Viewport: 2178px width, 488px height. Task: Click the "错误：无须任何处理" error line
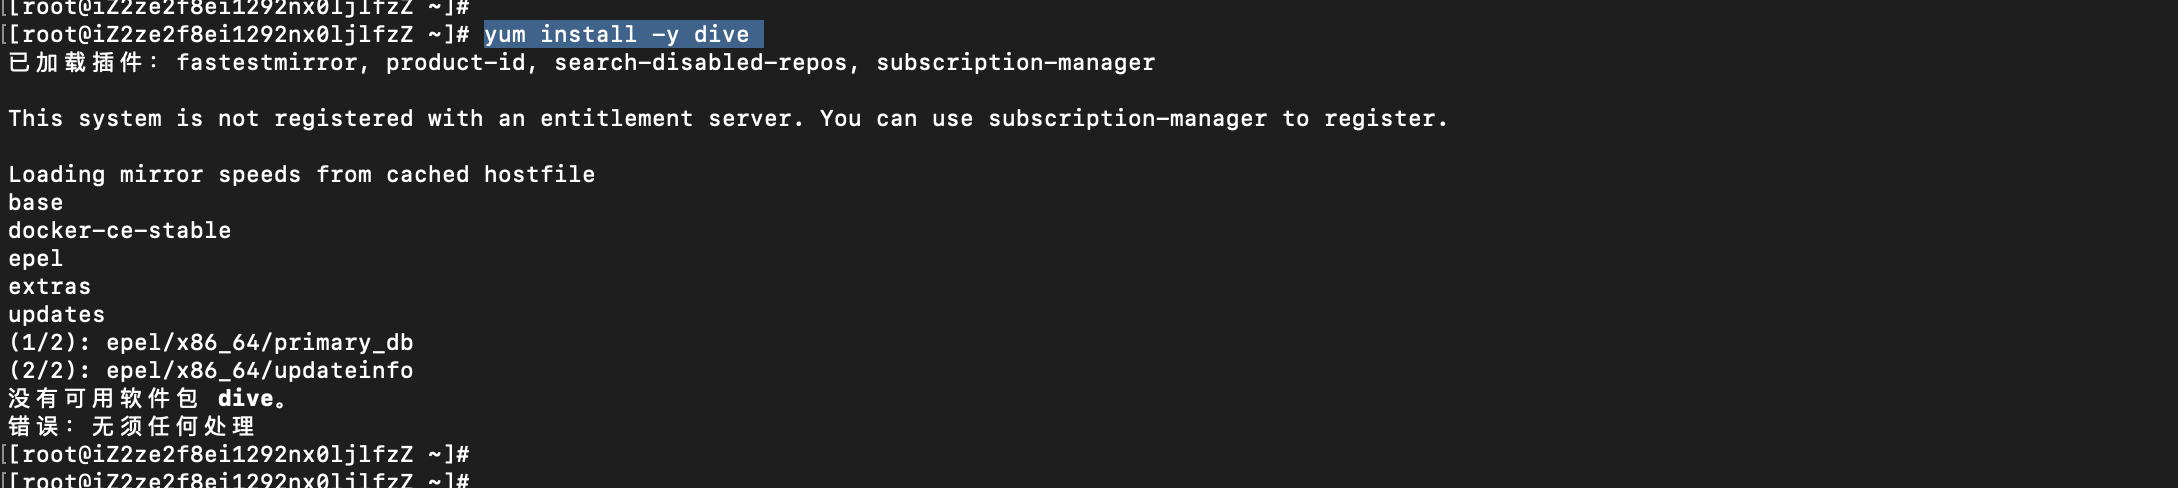[x=131, y=427]
